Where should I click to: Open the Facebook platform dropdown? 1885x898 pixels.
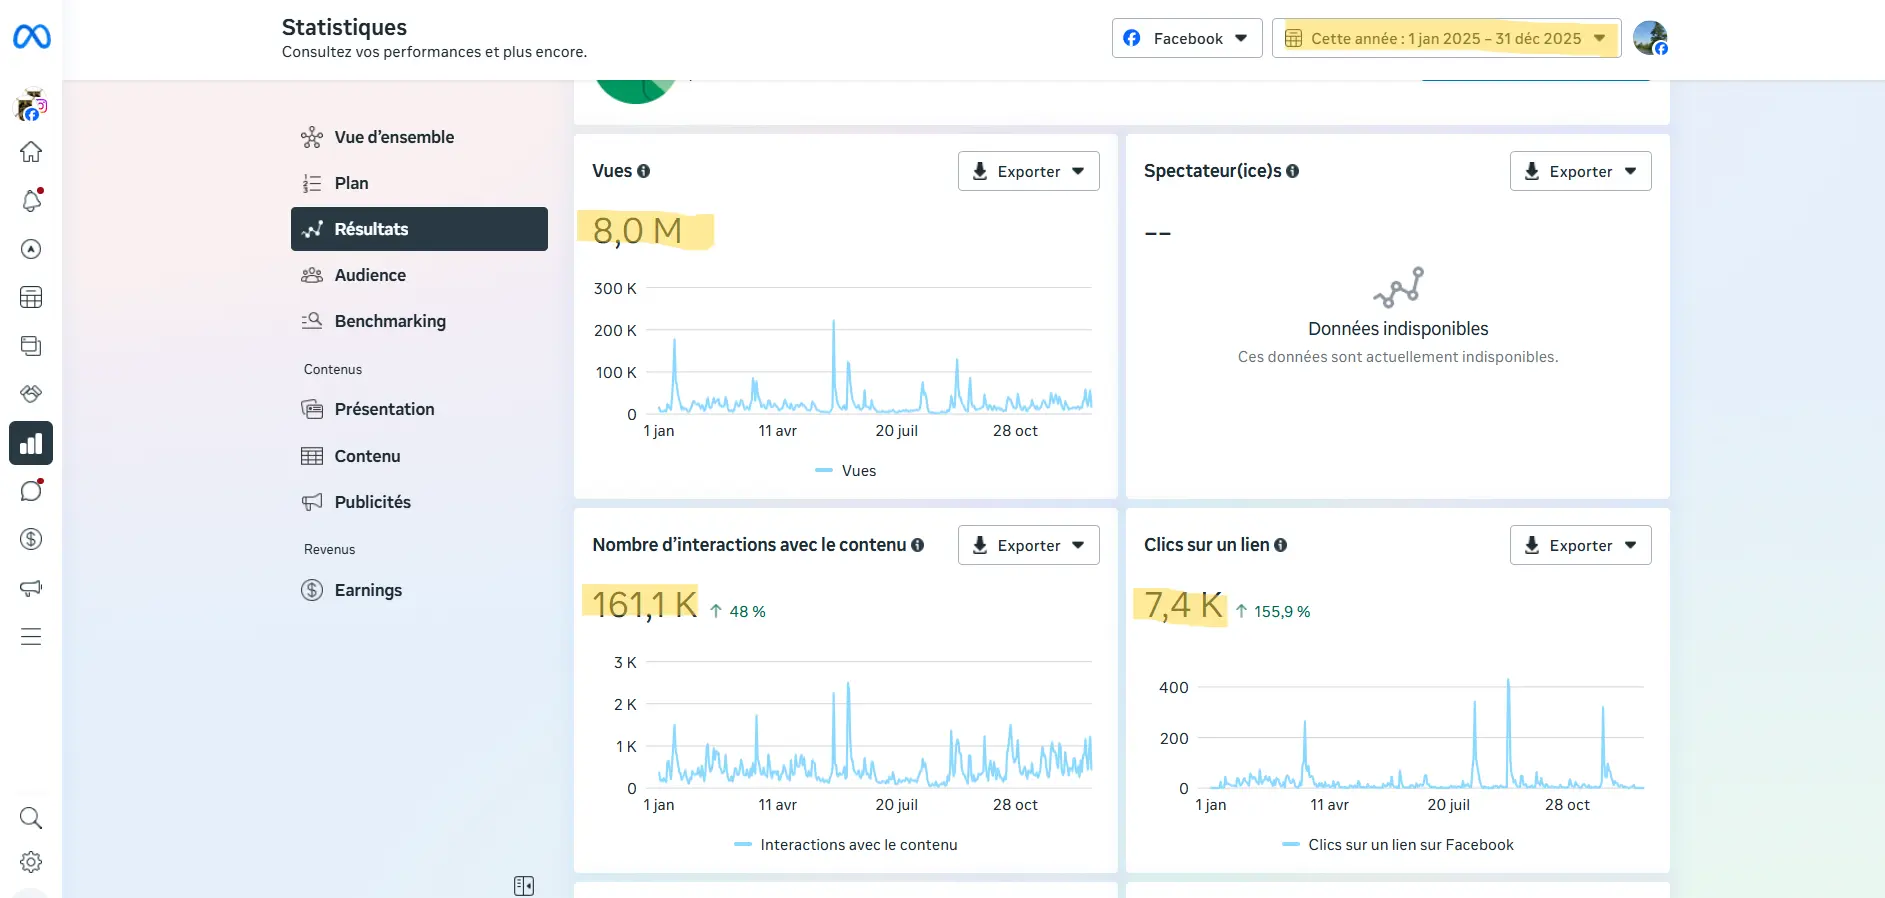coord(1186,38)
